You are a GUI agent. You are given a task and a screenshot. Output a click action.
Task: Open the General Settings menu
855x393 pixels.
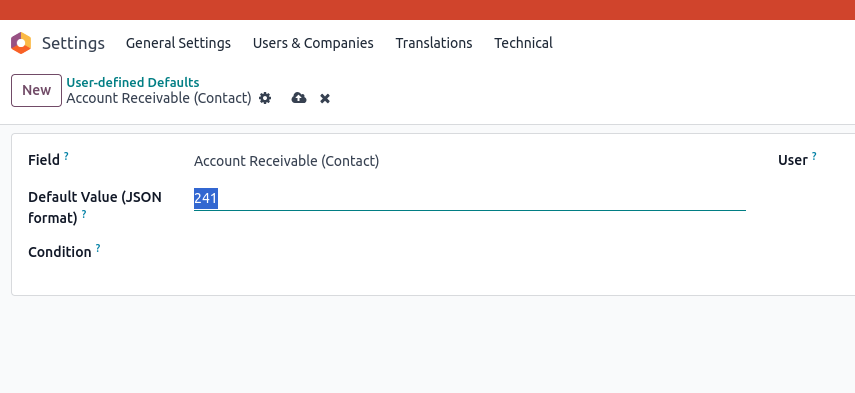[x=178, y=43]
